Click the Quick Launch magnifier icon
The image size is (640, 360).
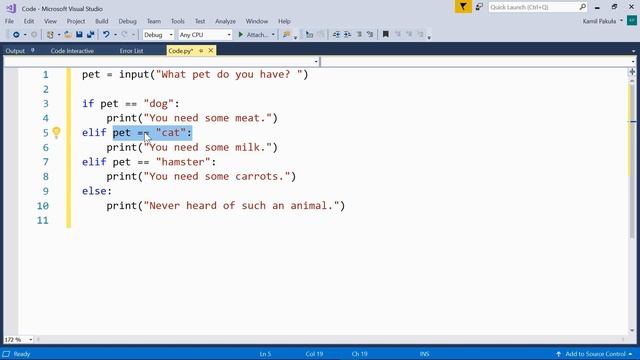click(582, 7)
